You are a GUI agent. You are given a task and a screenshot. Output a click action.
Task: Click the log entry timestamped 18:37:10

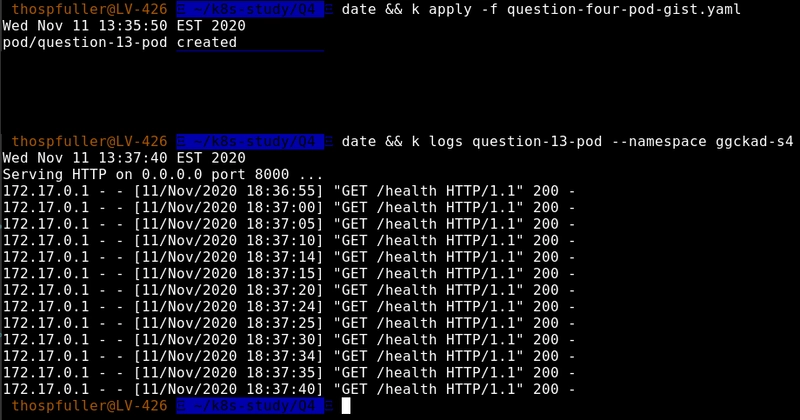coord(288,240)
